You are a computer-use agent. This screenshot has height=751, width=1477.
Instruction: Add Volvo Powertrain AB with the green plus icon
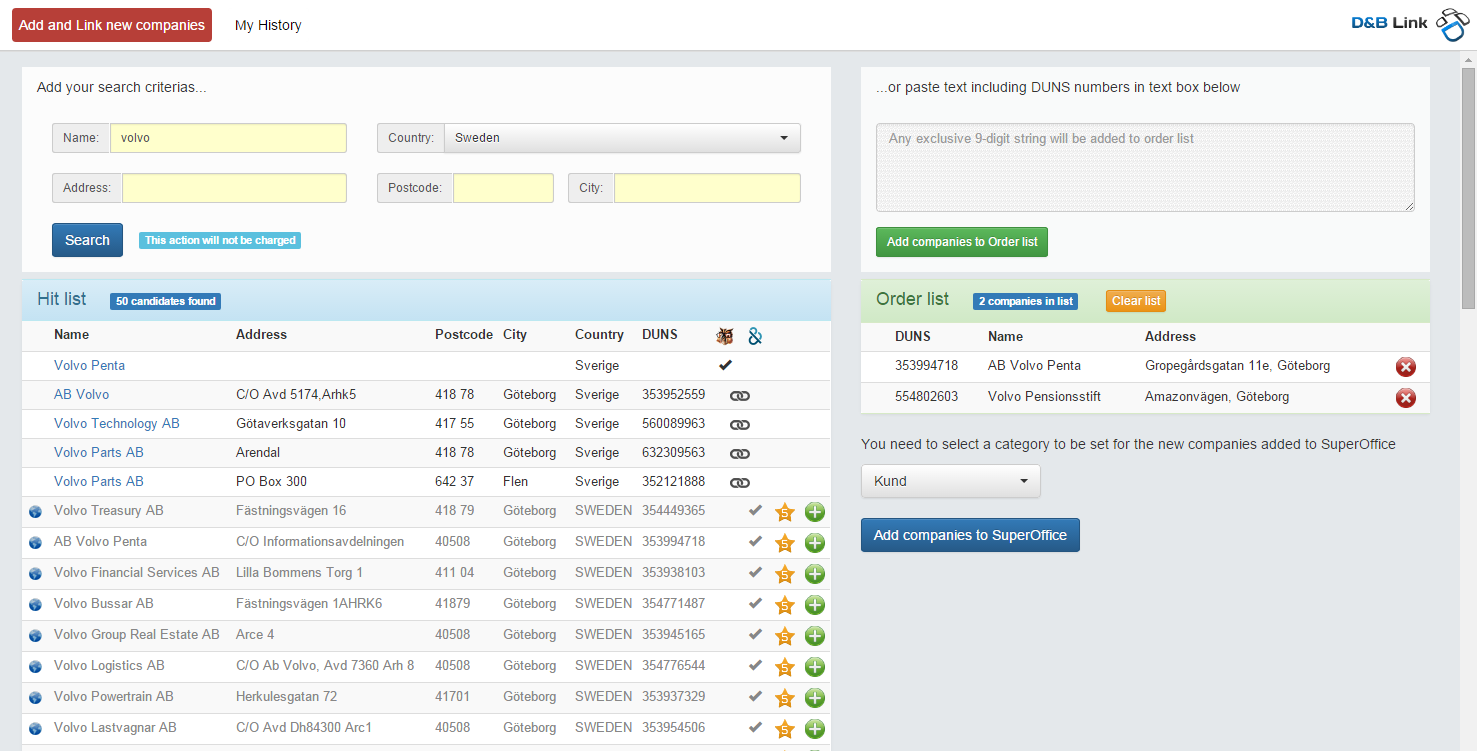(815, 698)
